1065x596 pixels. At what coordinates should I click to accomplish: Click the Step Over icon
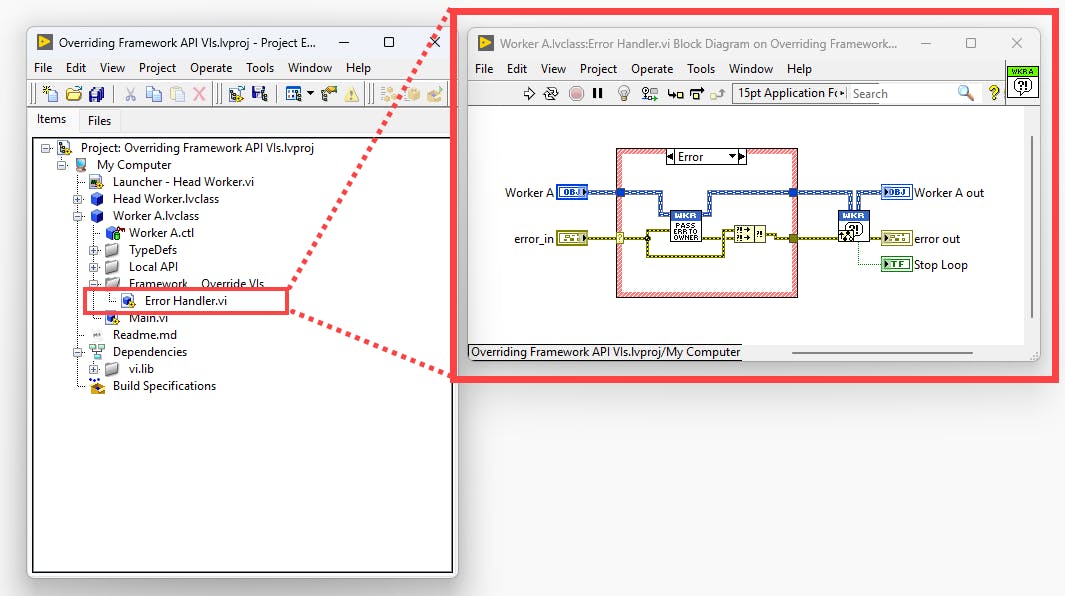pyautogui.click(x=698, y=93)
